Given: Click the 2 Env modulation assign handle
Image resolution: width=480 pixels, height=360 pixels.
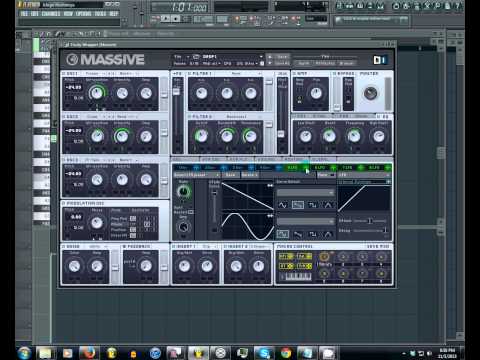Looking at the screenshot, I should coord(224,168).
